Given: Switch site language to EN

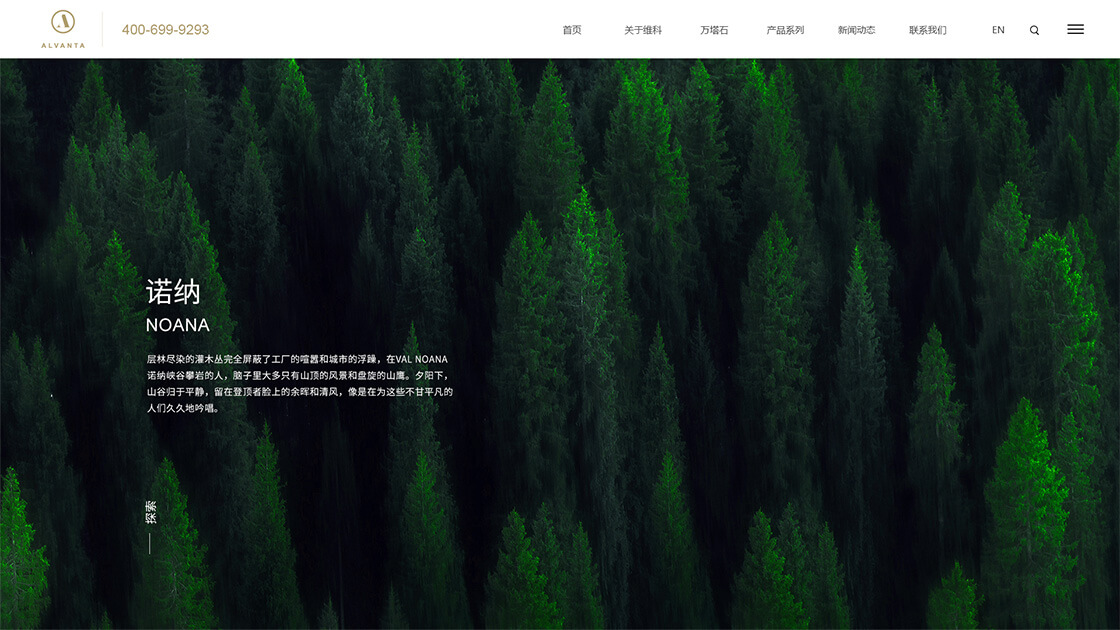Looking at the screenshot, I should (x=998, y=30).
